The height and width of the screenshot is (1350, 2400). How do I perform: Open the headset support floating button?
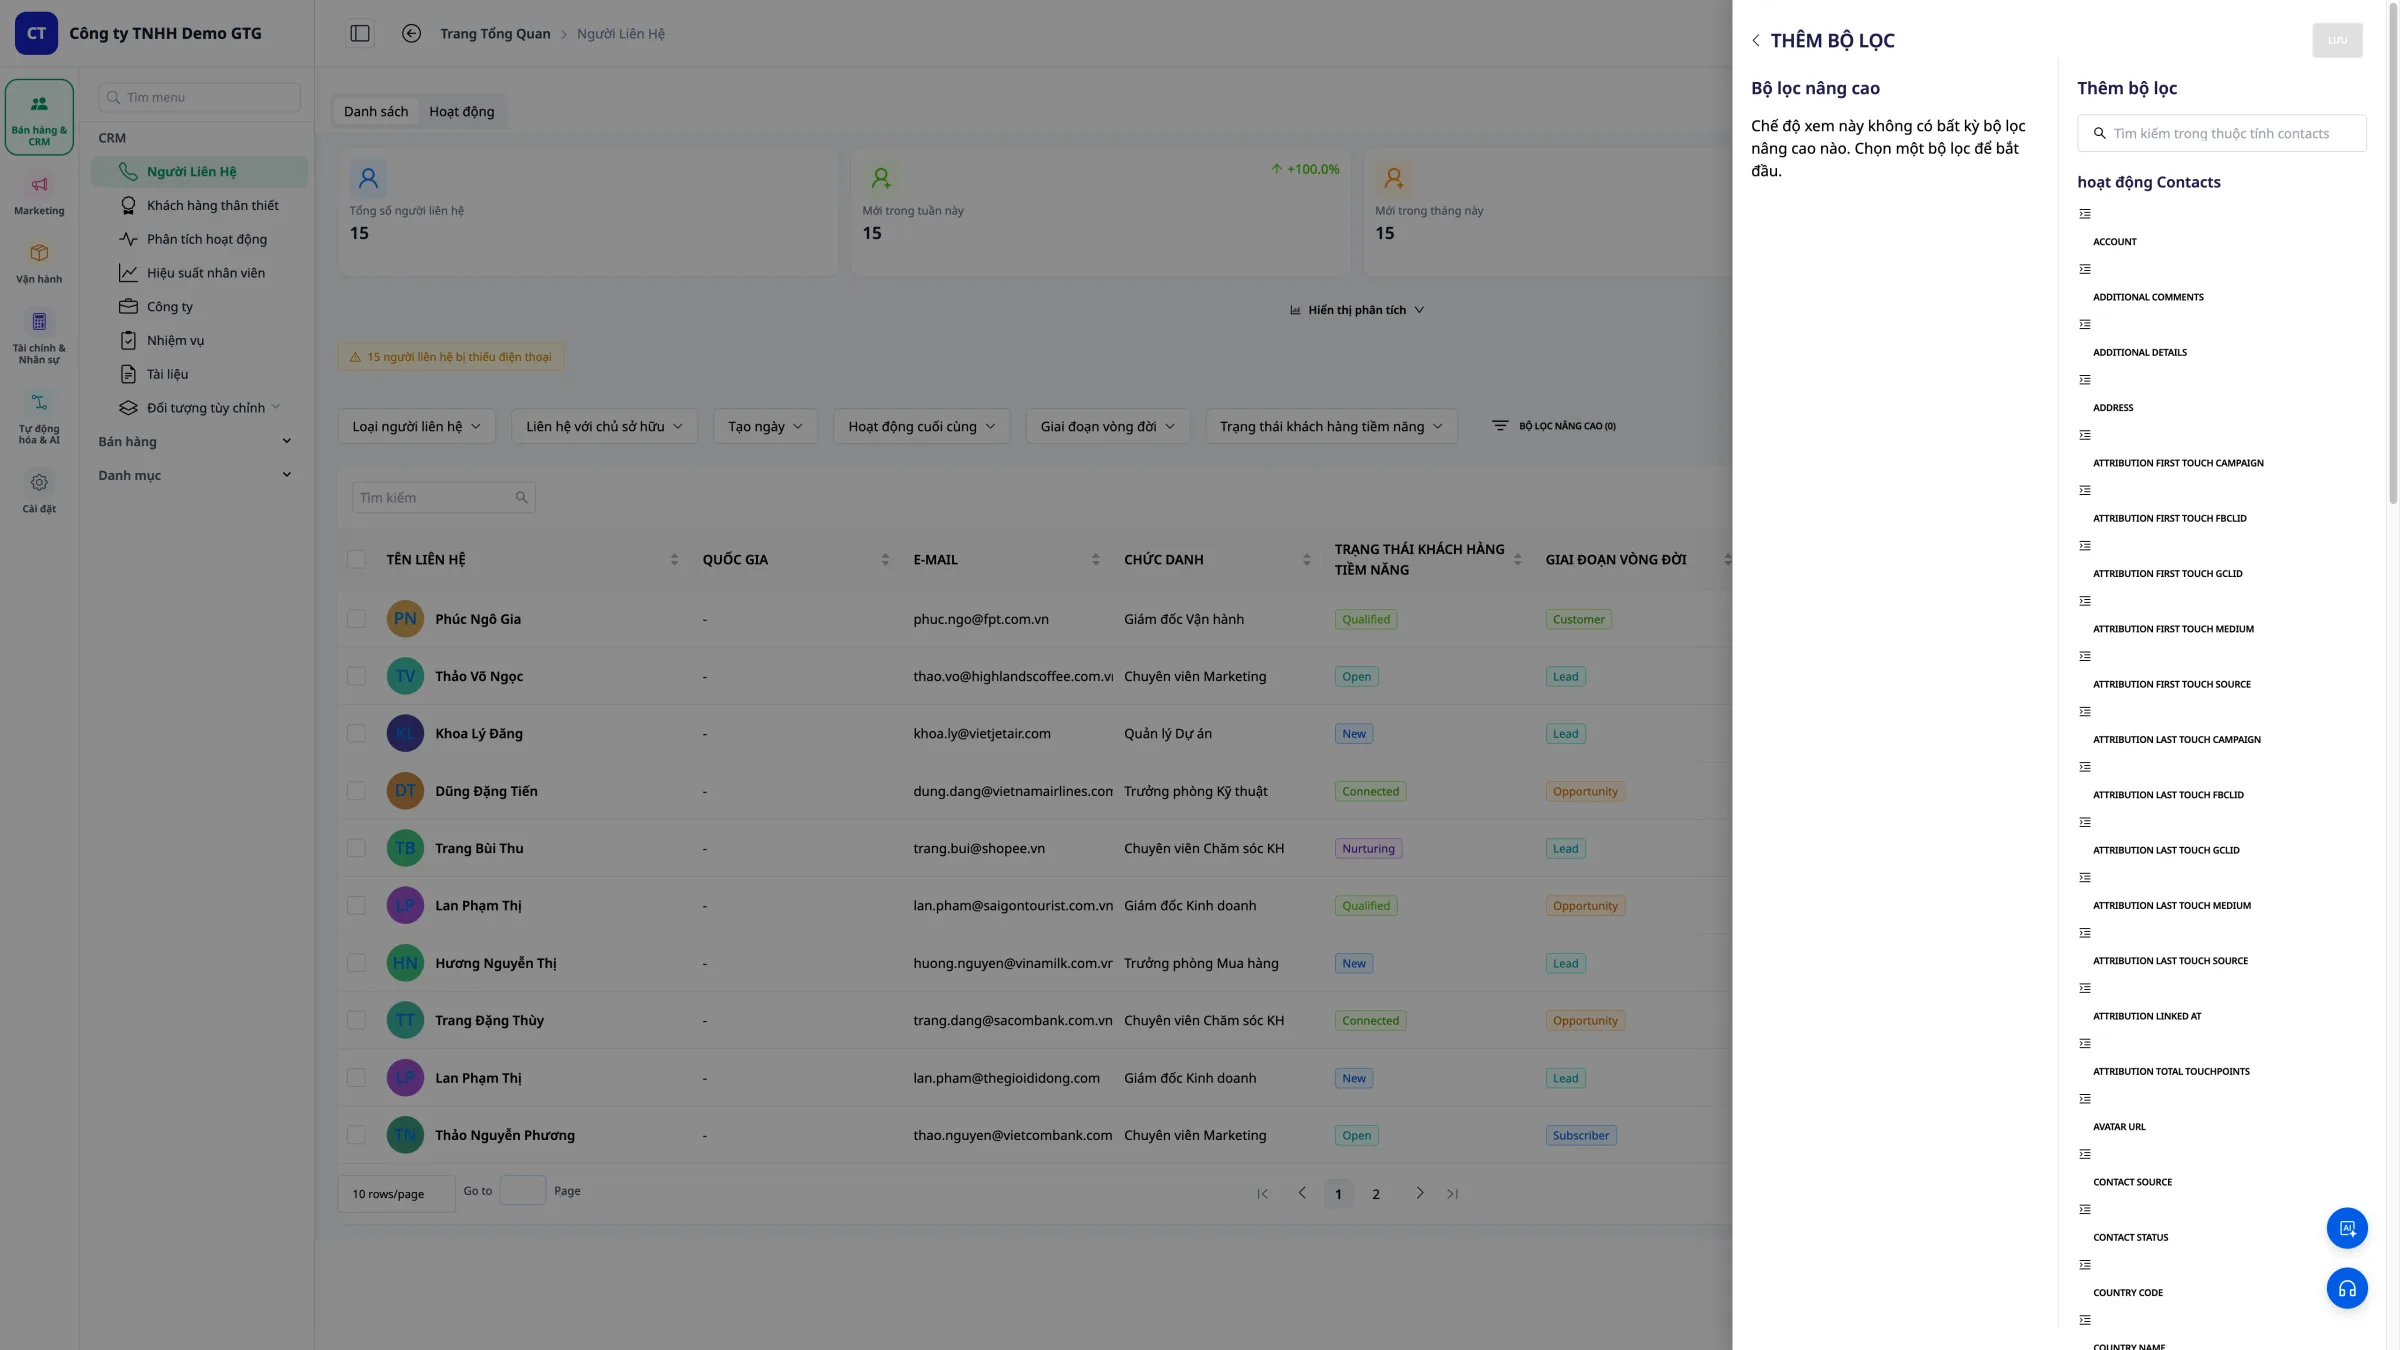tap(2346, 1288)
